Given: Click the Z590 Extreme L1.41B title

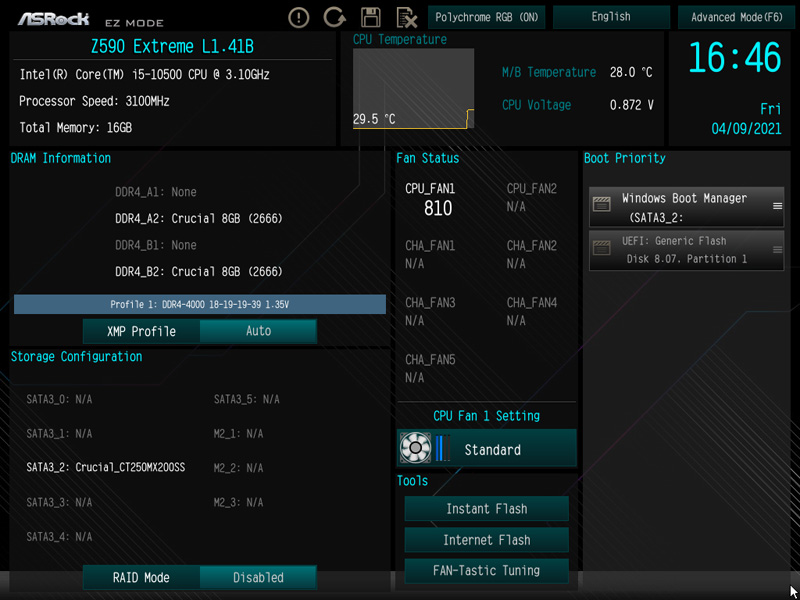Looking at the screenshot, I should [172, 46].
